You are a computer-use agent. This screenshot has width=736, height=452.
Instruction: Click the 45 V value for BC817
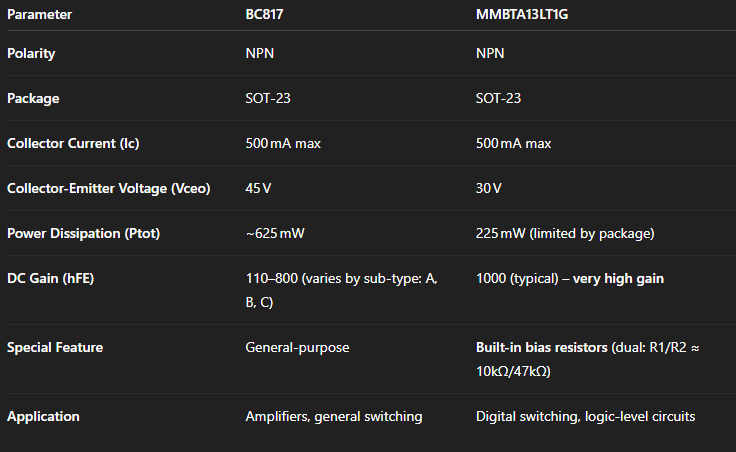(x=258, y=188)
